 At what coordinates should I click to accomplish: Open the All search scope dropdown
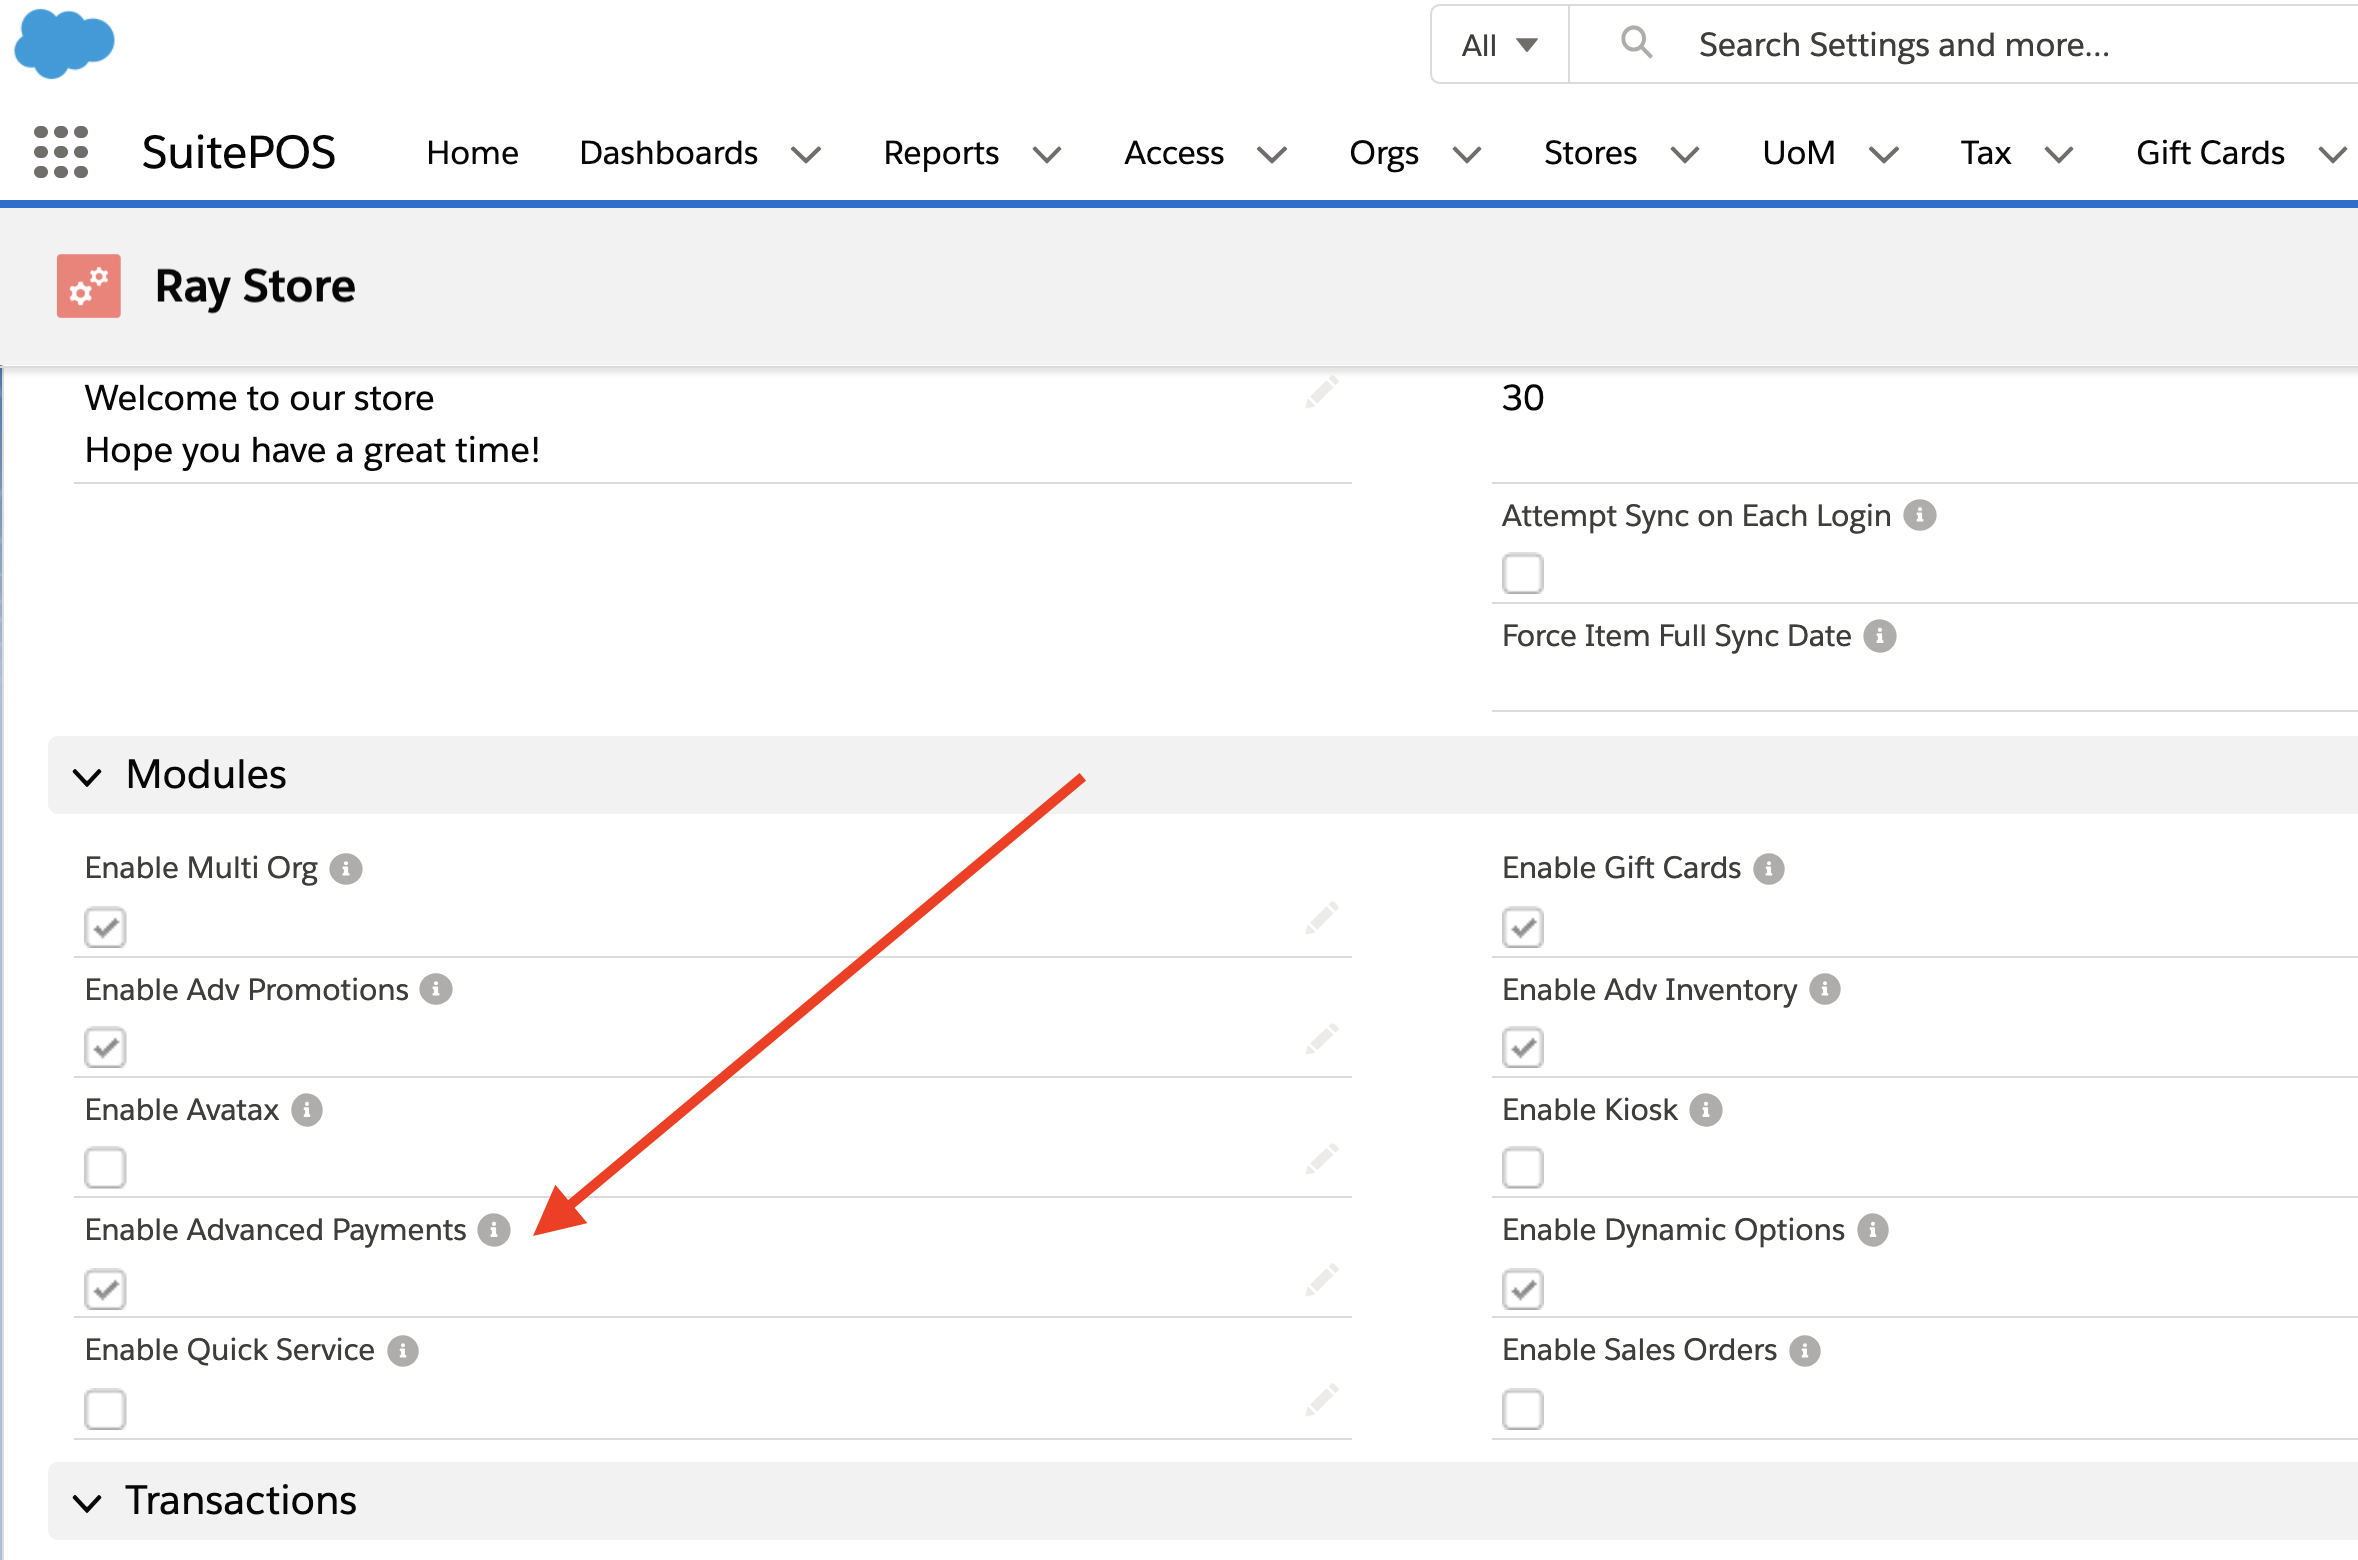point(1499,45)
